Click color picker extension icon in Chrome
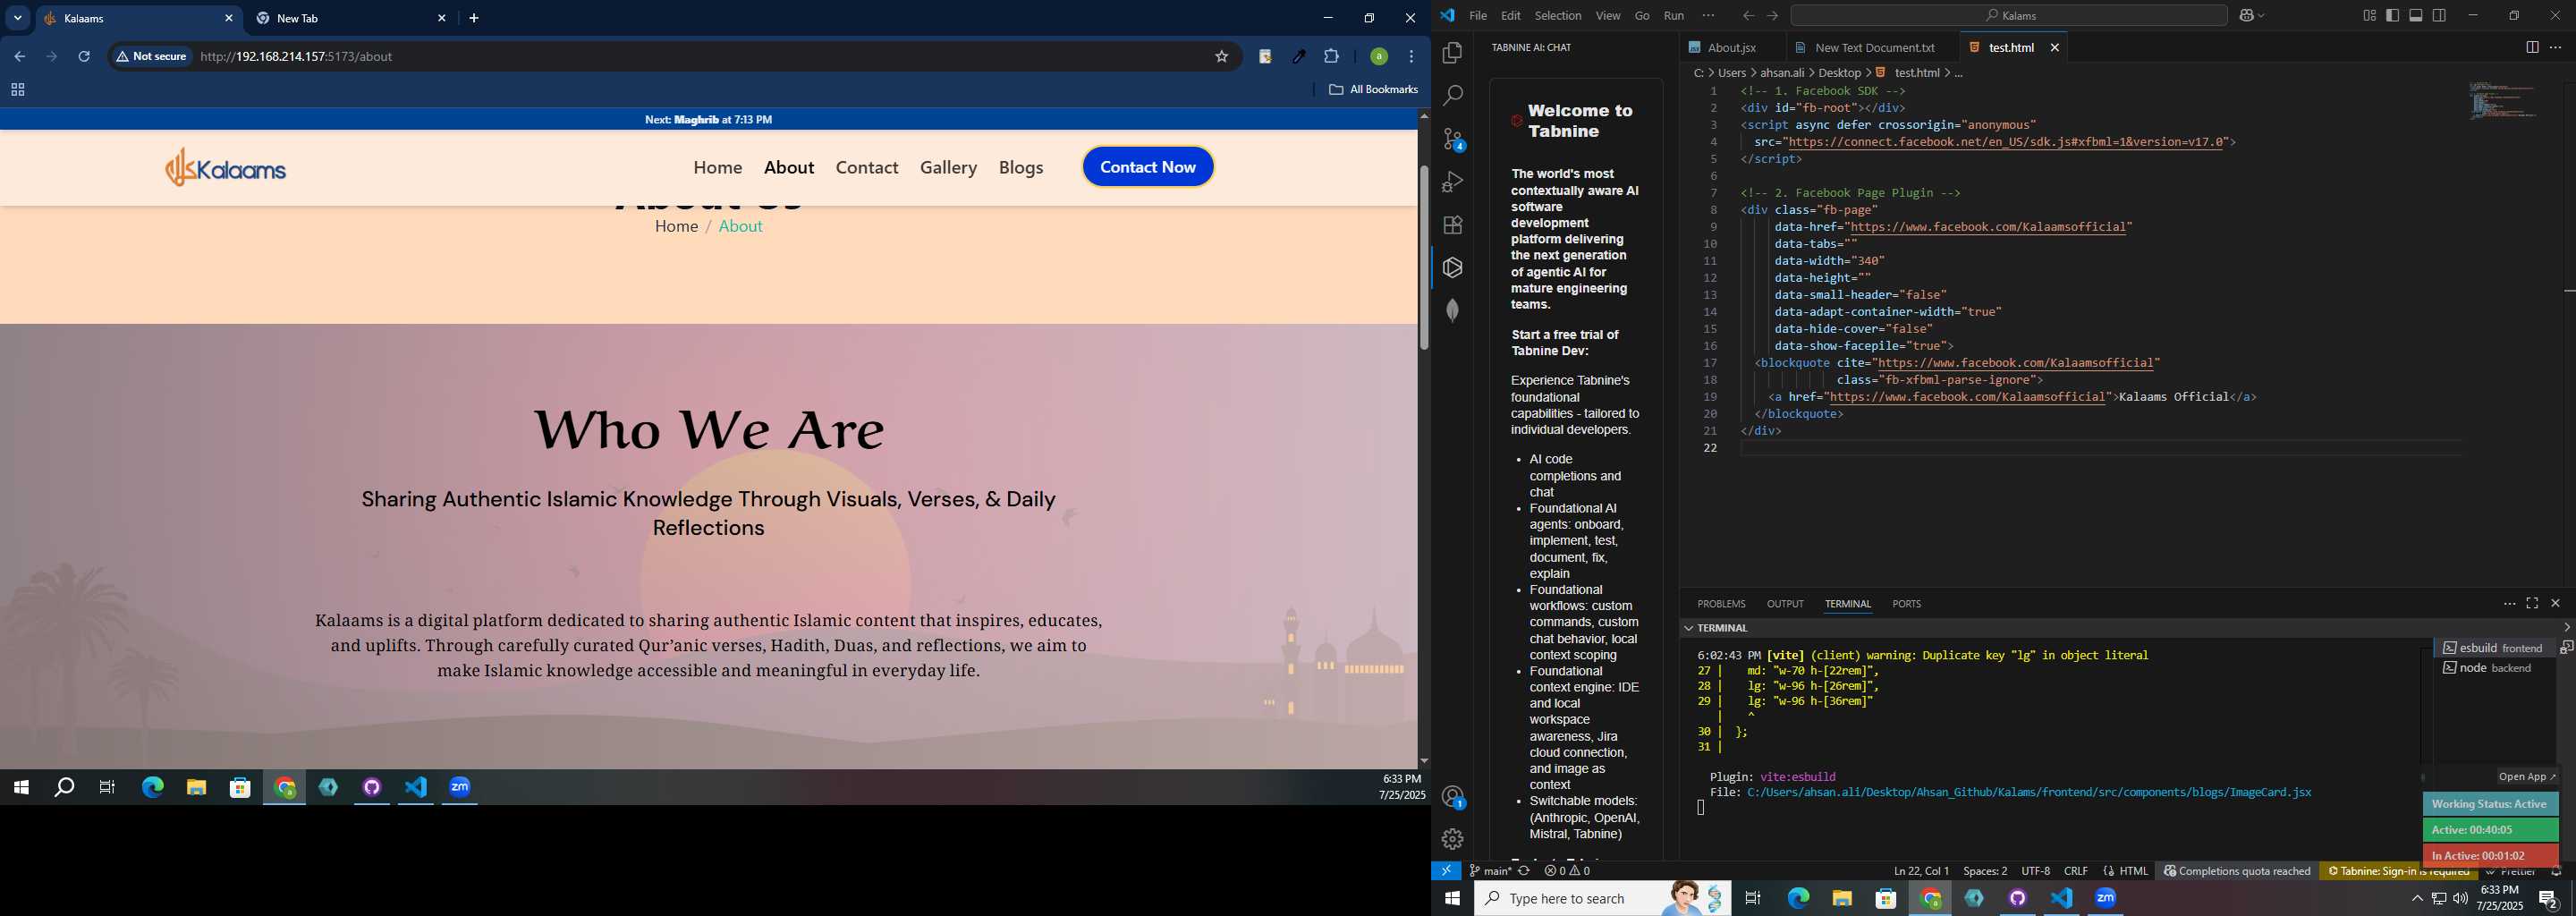The width and height of the screenshot is (2576, 916). click(1298, 57)
